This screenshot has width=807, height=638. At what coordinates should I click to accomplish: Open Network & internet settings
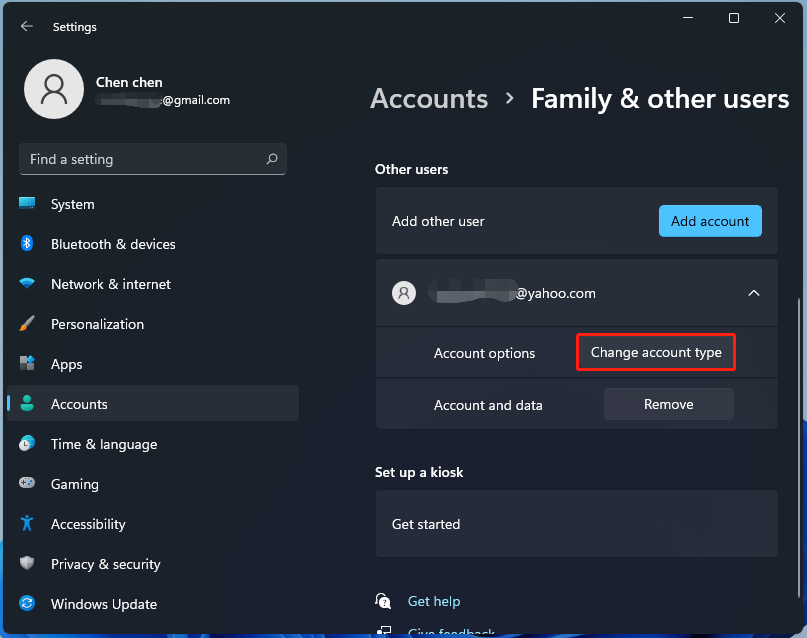[x=110, y=284]
